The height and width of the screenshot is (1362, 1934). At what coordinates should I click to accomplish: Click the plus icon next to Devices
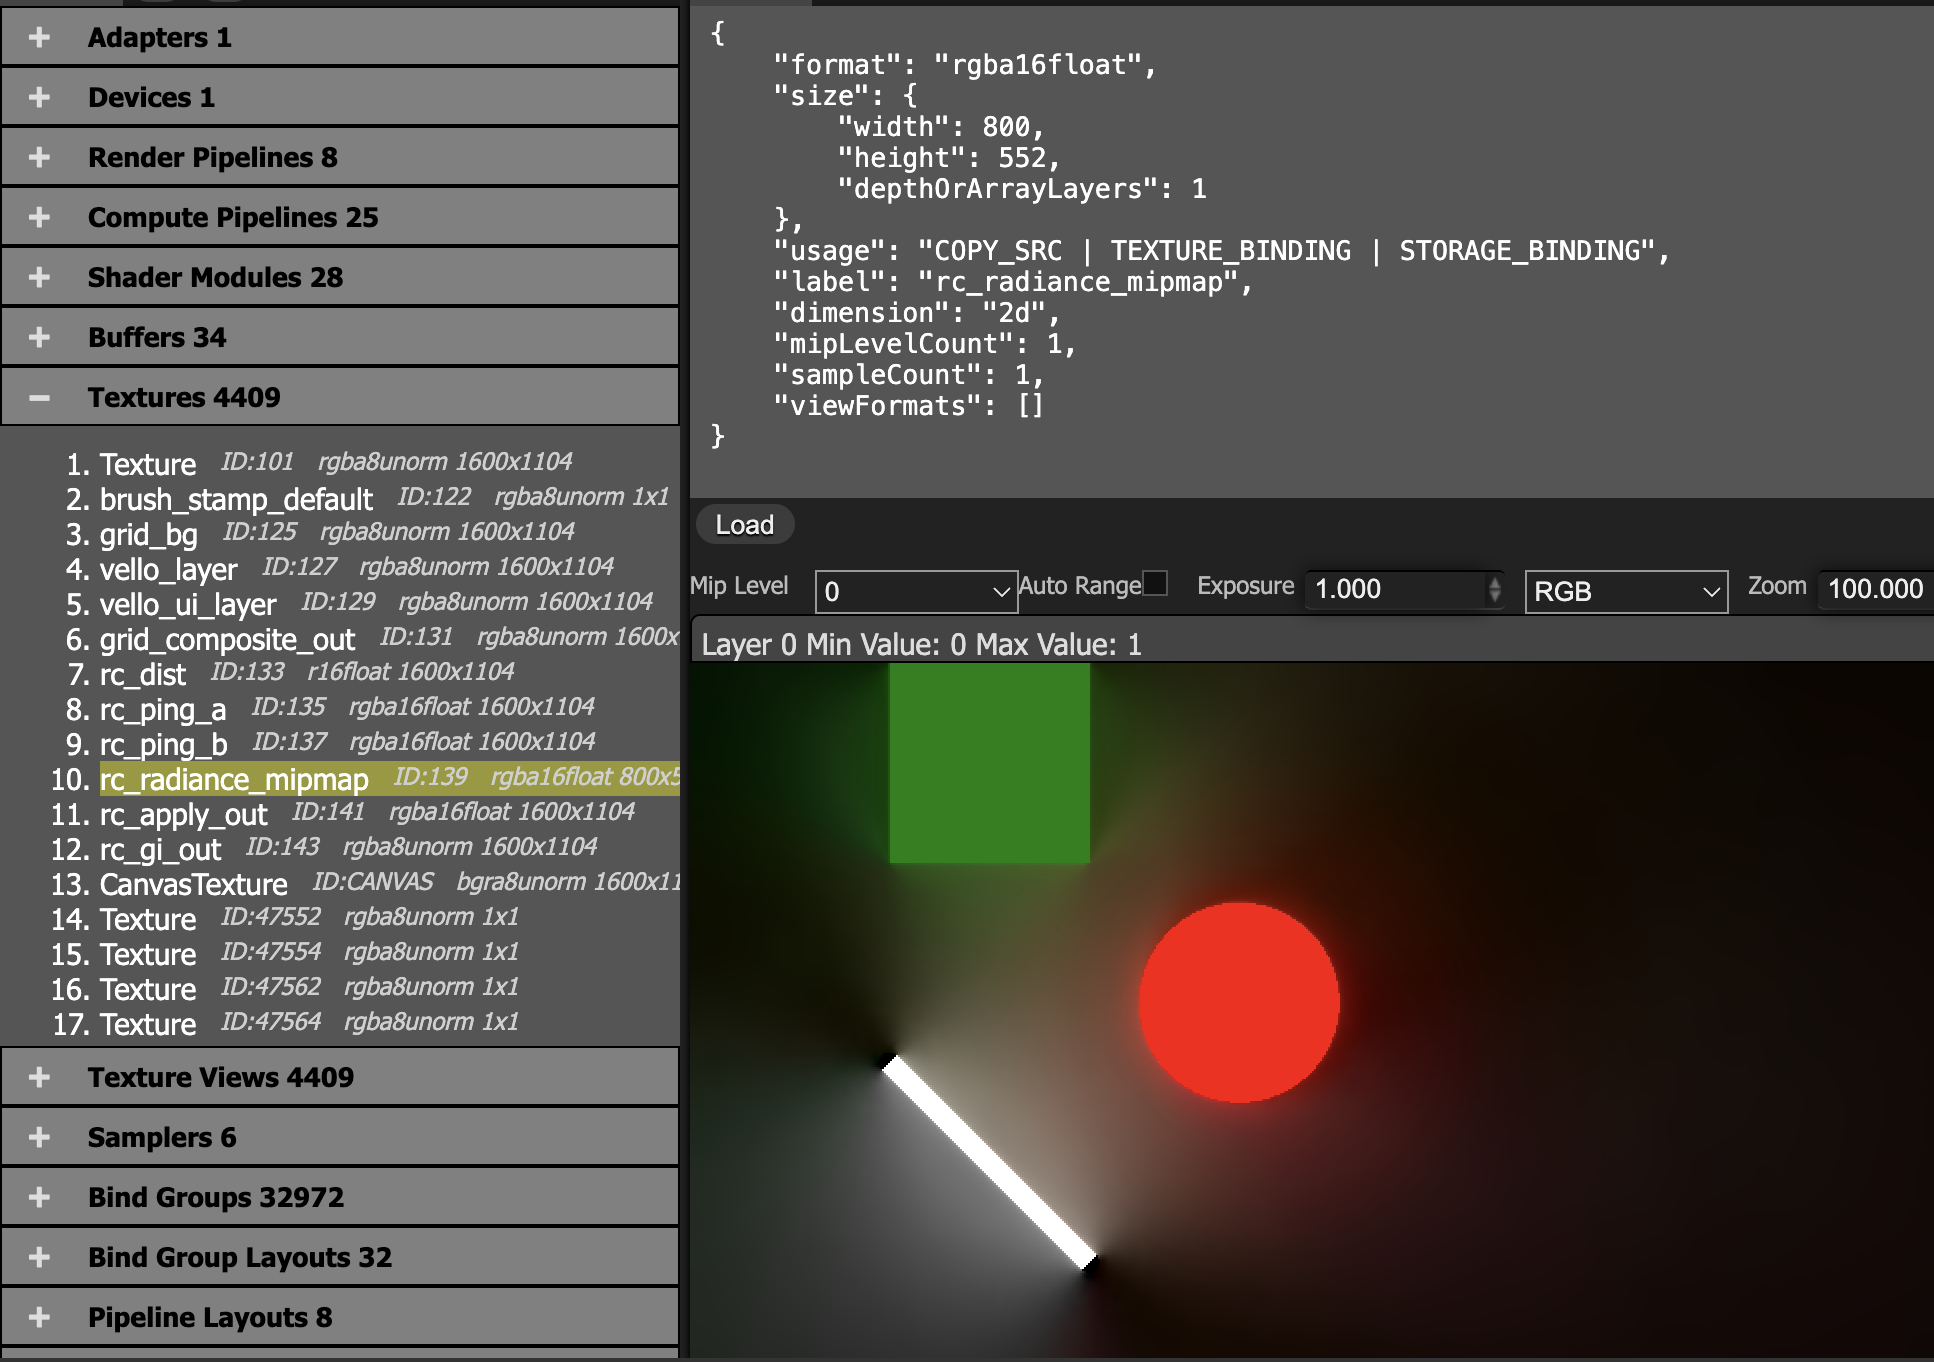point(39,97)
